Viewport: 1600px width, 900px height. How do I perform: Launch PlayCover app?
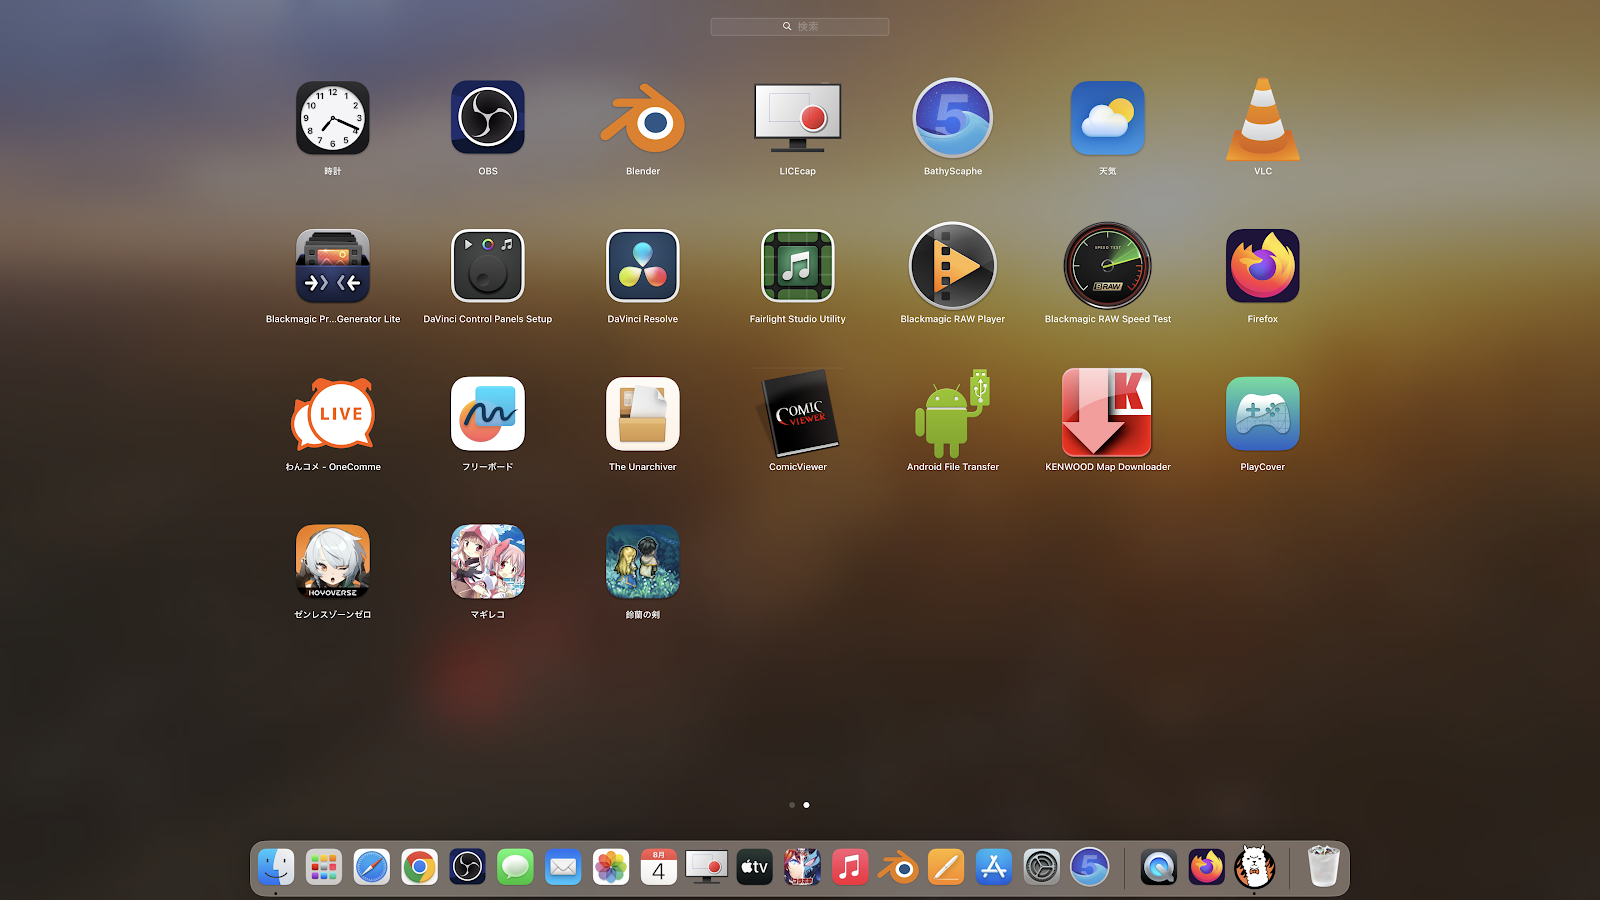1263,414
